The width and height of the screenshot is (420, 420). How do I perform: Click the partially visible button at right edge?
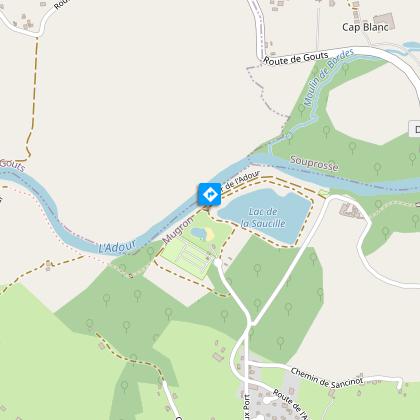pos(414,129)
